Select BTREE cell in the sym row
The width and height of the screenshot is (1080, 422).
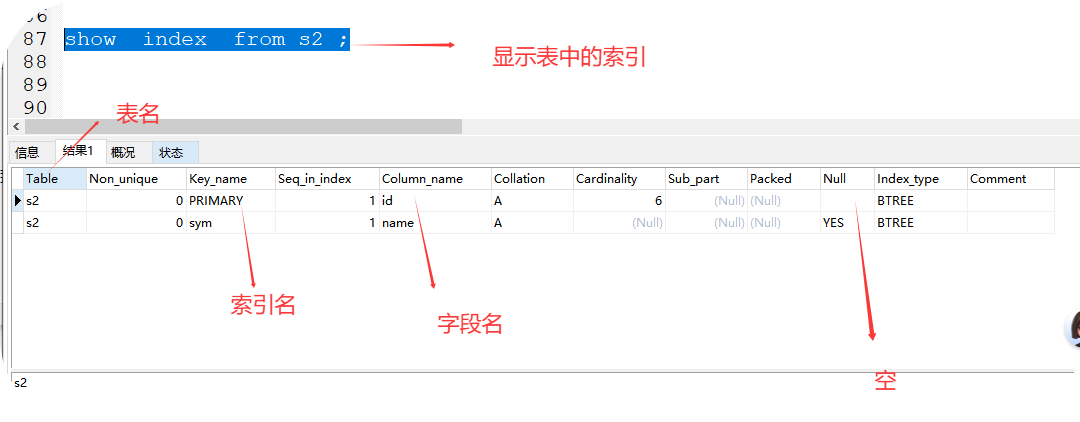[921, 222]
